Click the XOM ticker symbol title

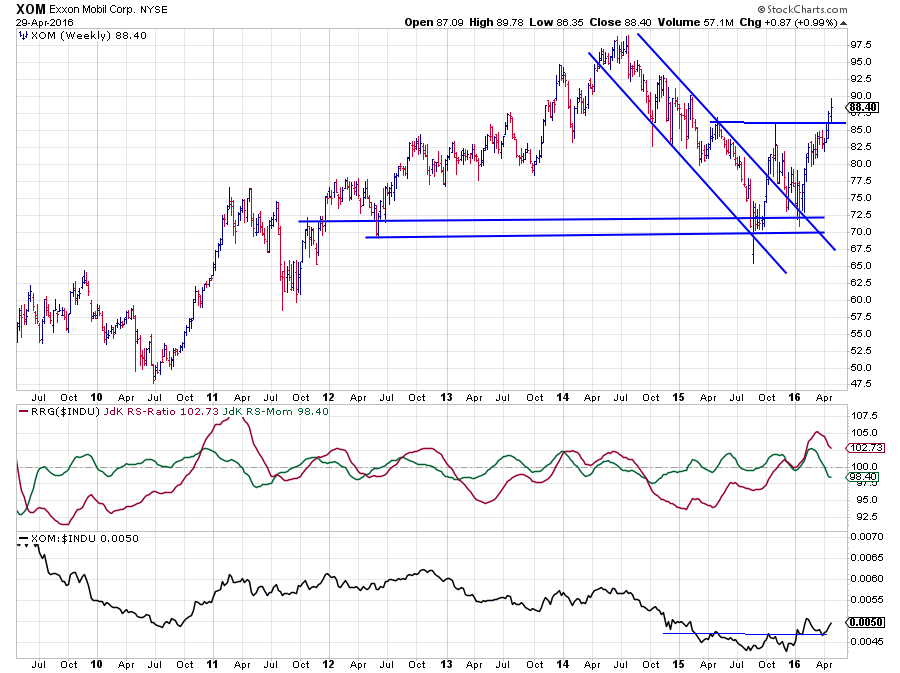coord(30,9)
